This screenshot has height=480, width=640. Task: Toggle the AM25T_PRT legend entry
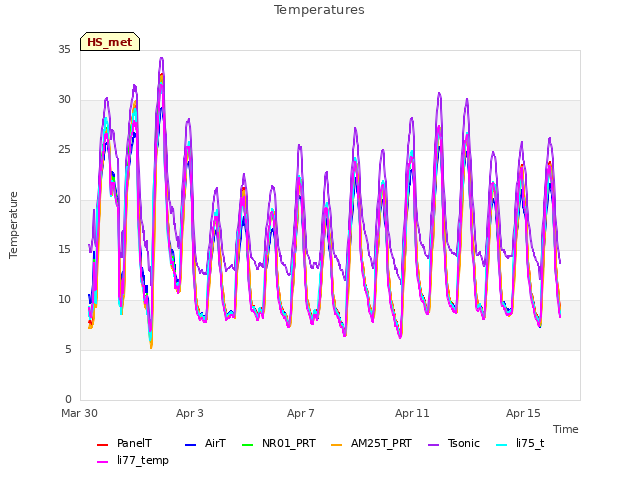(371, 444)
